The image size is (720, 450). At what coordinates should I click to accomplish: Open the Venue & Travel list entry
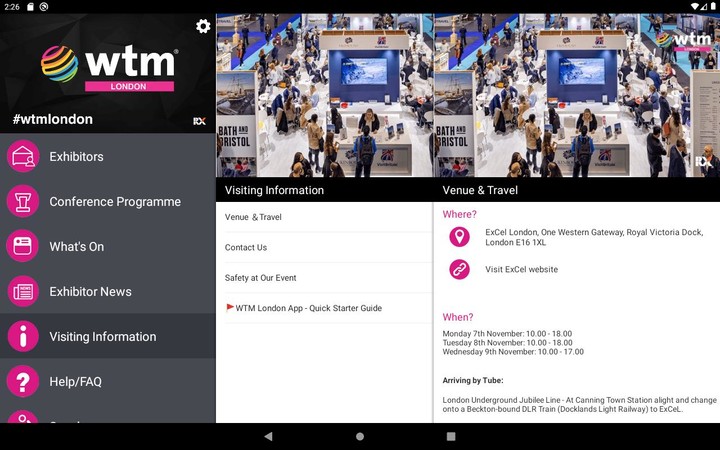324,217
